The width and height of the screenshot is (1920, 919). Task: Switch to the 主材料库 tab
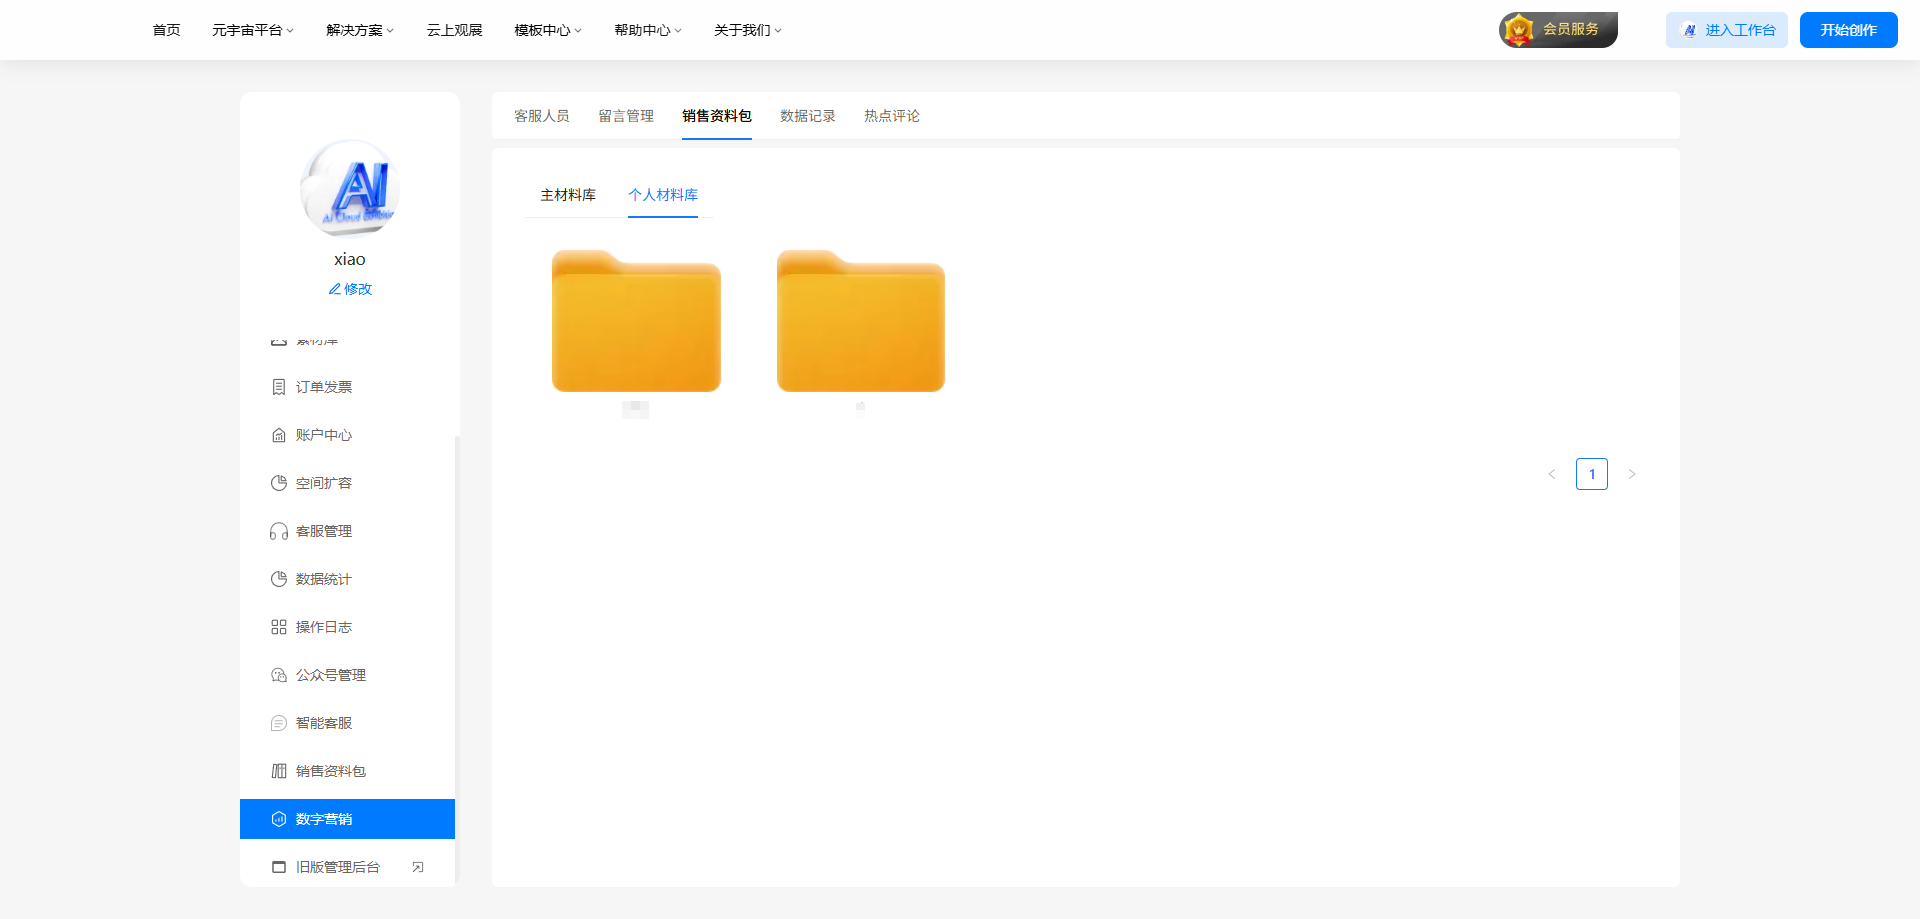coord(567,195)
